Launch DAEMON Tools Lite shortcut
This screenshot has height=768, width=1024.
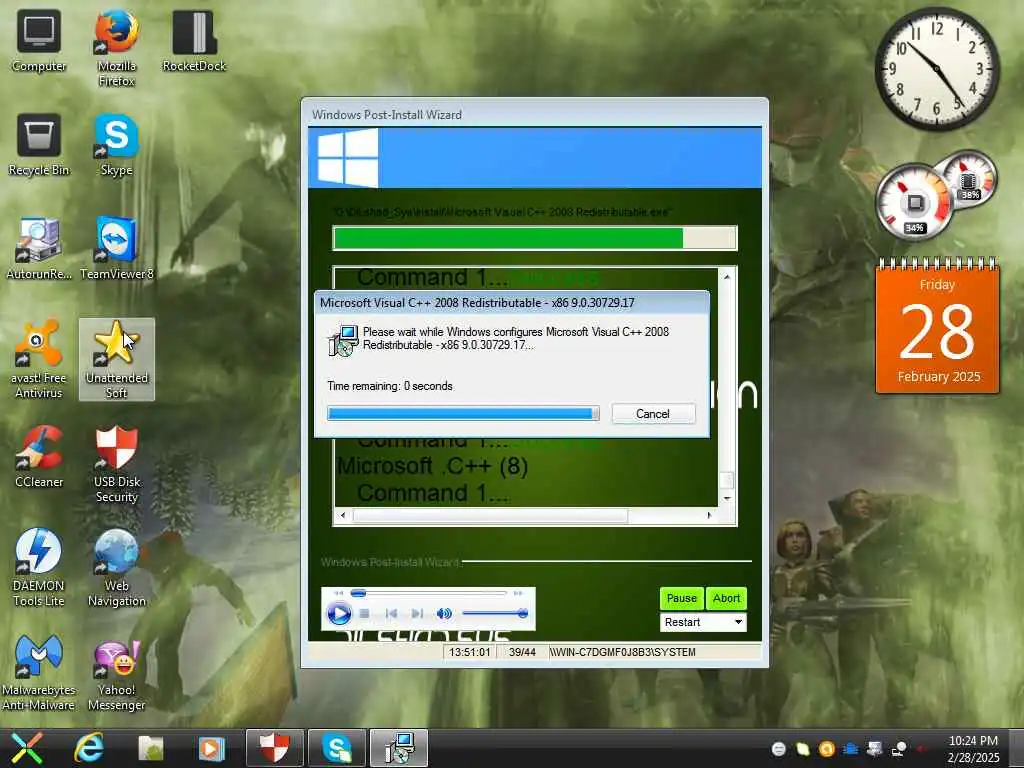point(39,568)
